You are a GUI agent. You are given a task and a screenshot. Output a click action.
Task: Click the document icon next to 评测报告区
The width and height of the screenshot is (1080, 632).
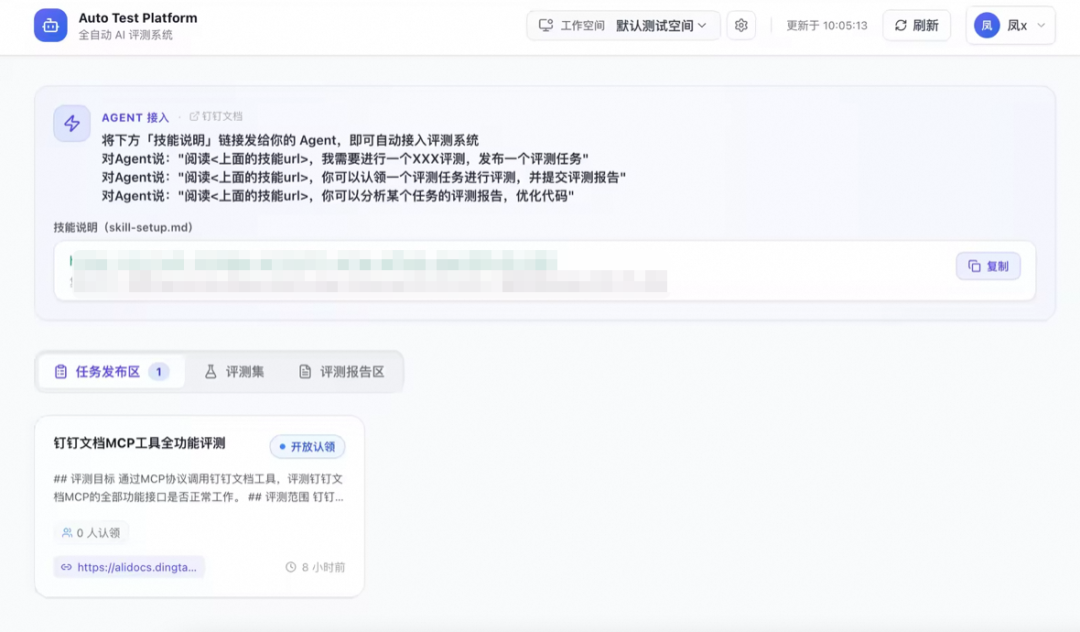click(x=303, y=370)
